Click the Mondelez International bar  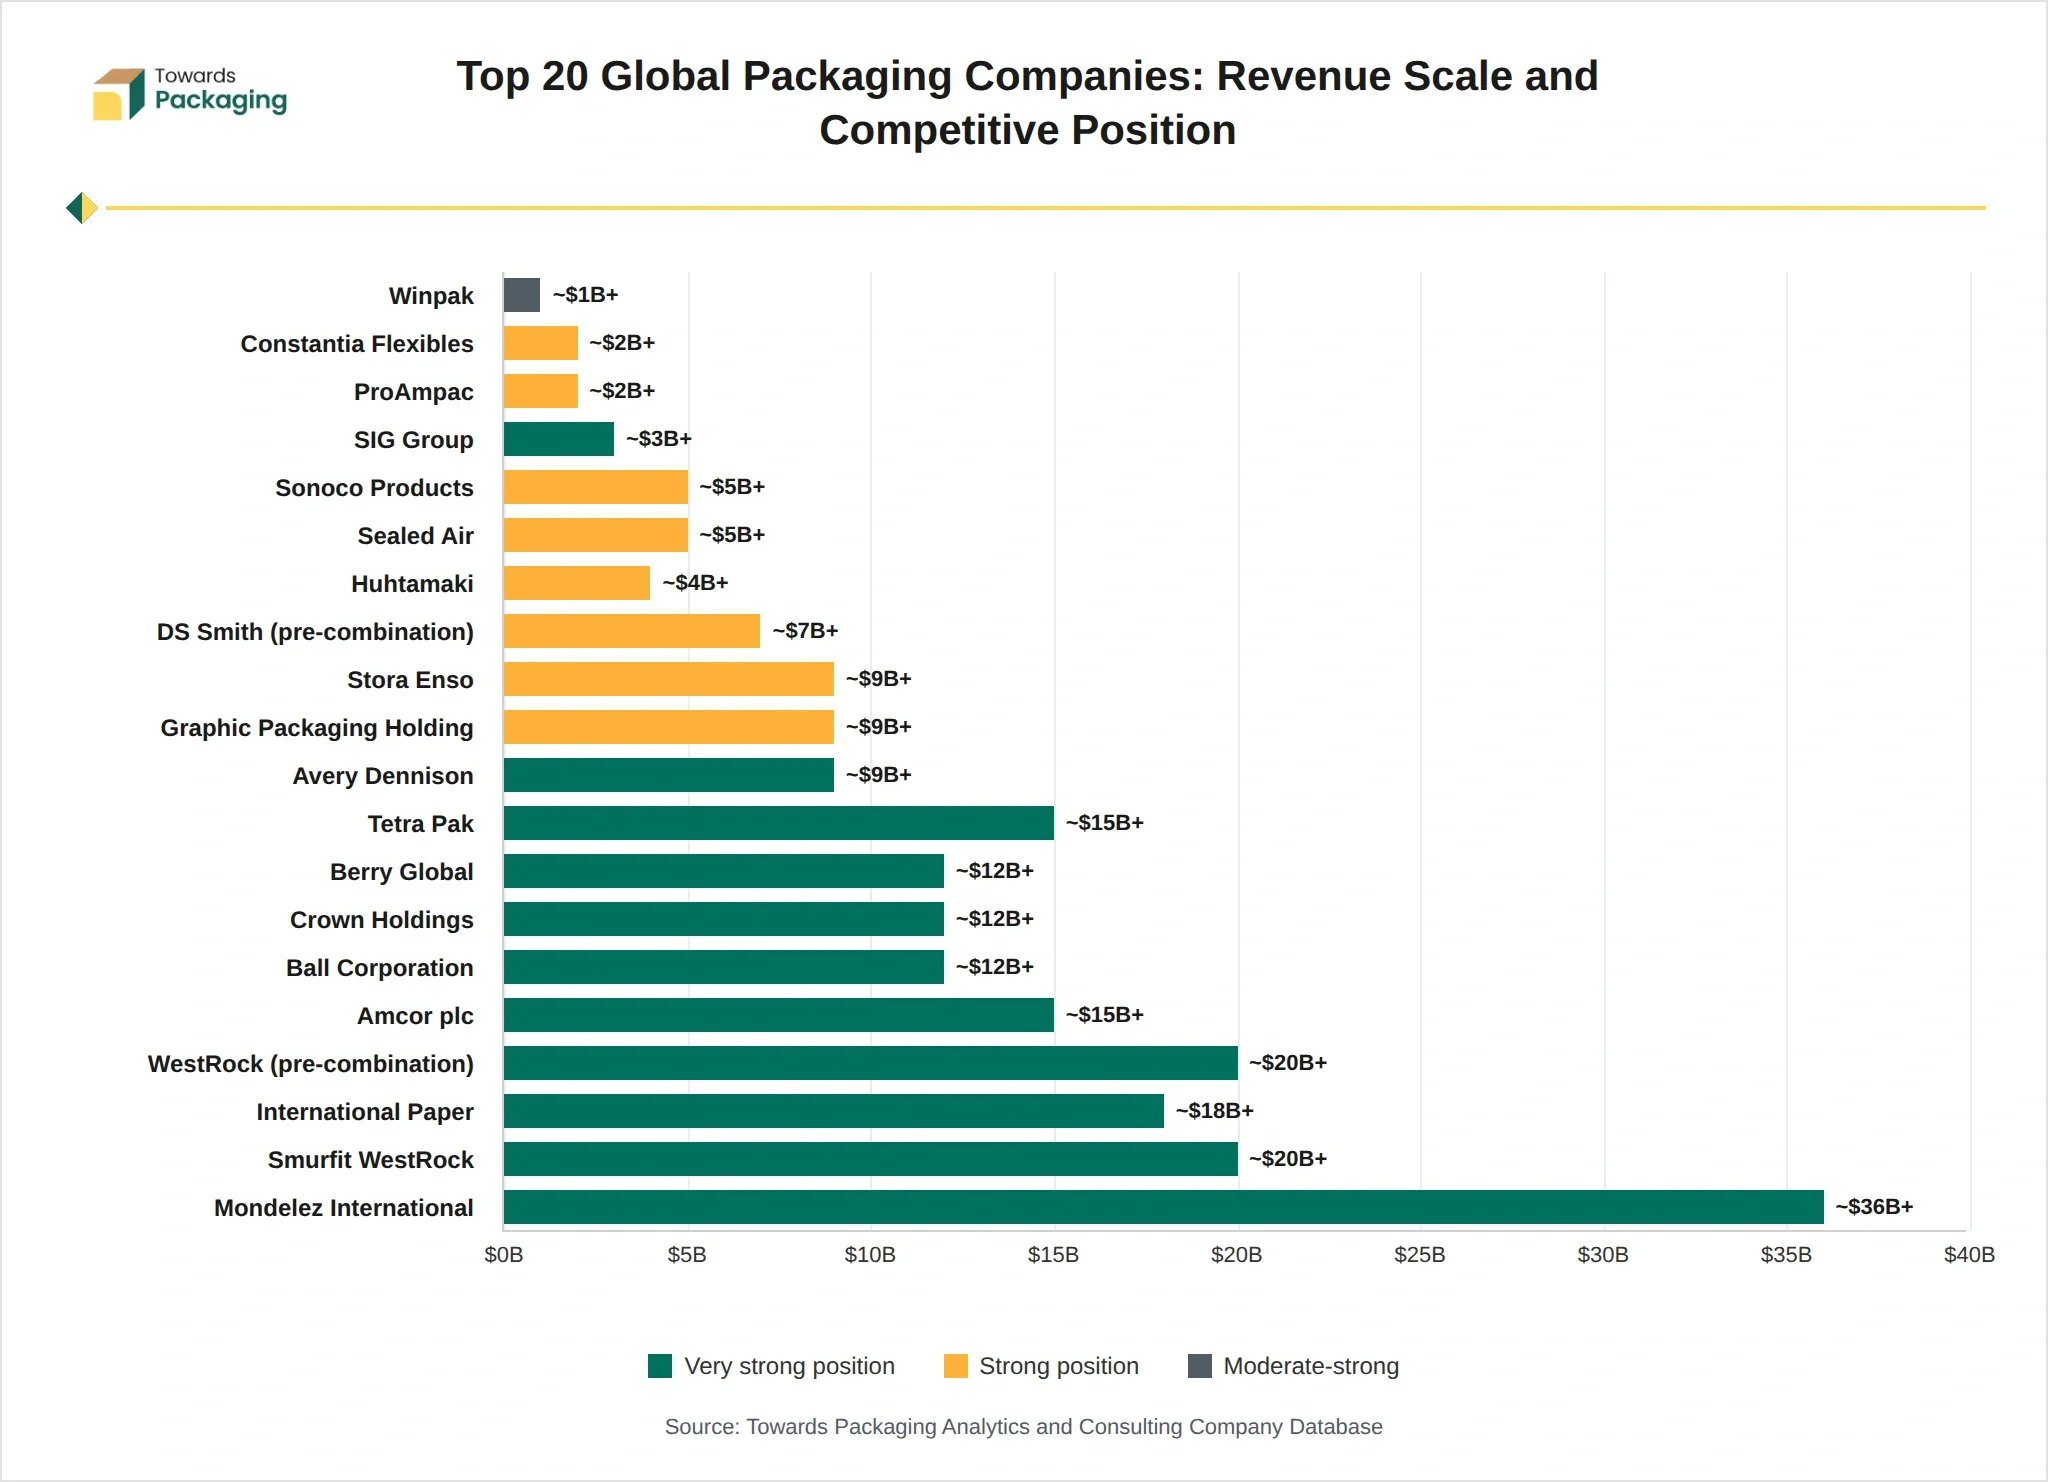pos(1164,1207)
